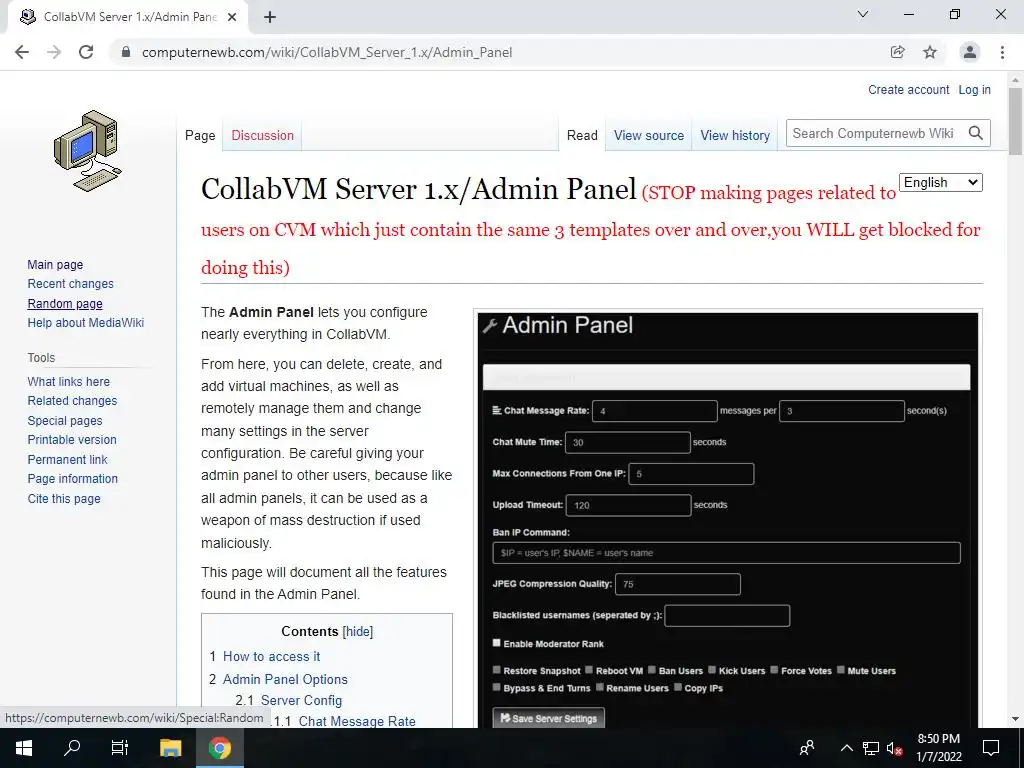1024x768 pixels.
Task: Bookmark this page with star icon
Action: (x=930, y=52)
